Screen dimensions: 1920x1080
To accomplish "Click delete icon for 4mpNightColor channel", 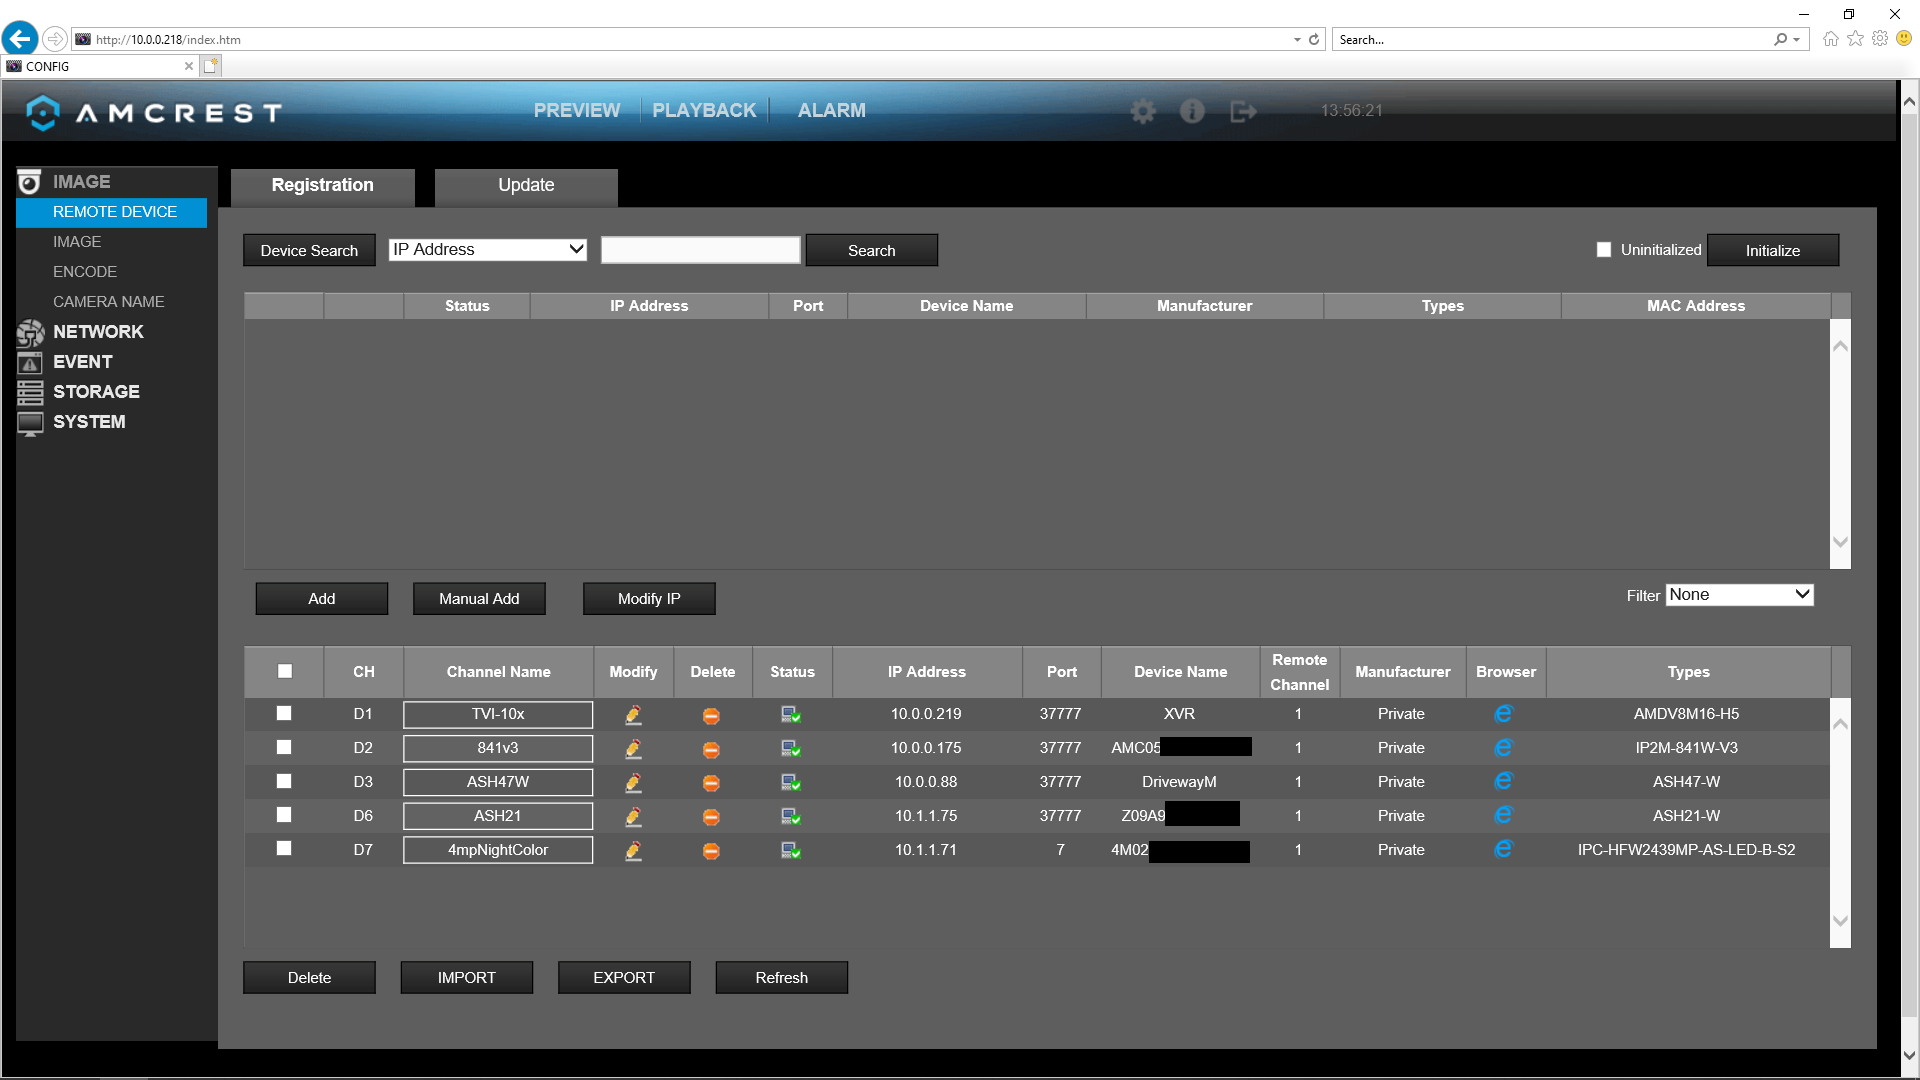I will point(711,851).
